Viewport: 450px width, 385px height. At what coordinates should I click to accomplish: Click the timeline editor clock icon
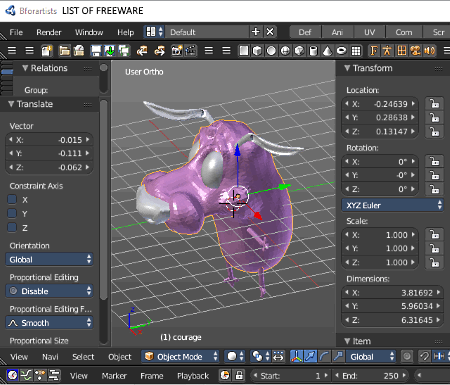[x=12, y=376]
